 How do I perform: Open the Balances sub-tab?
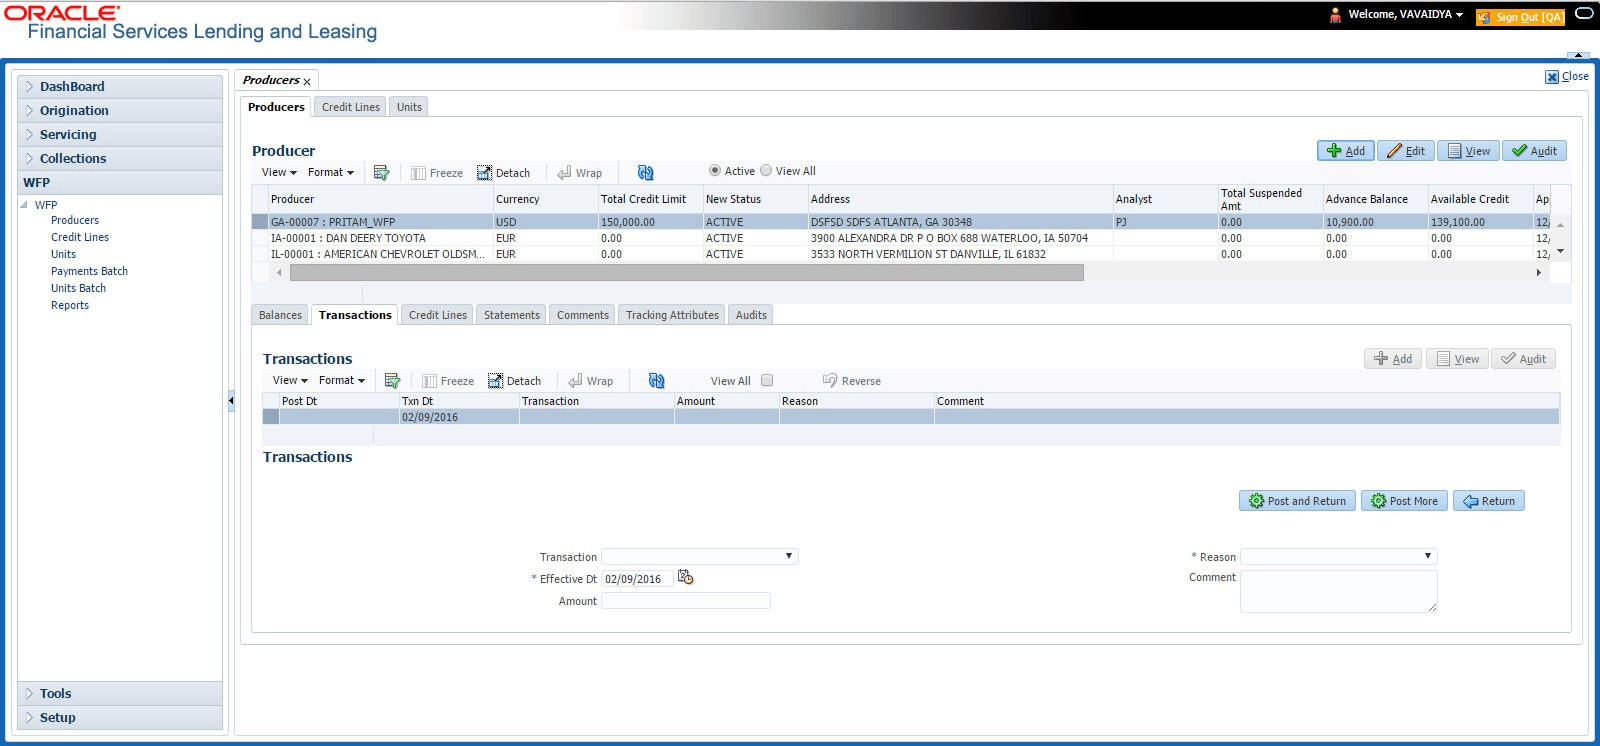pyautogui.click(x=280, y=315)
